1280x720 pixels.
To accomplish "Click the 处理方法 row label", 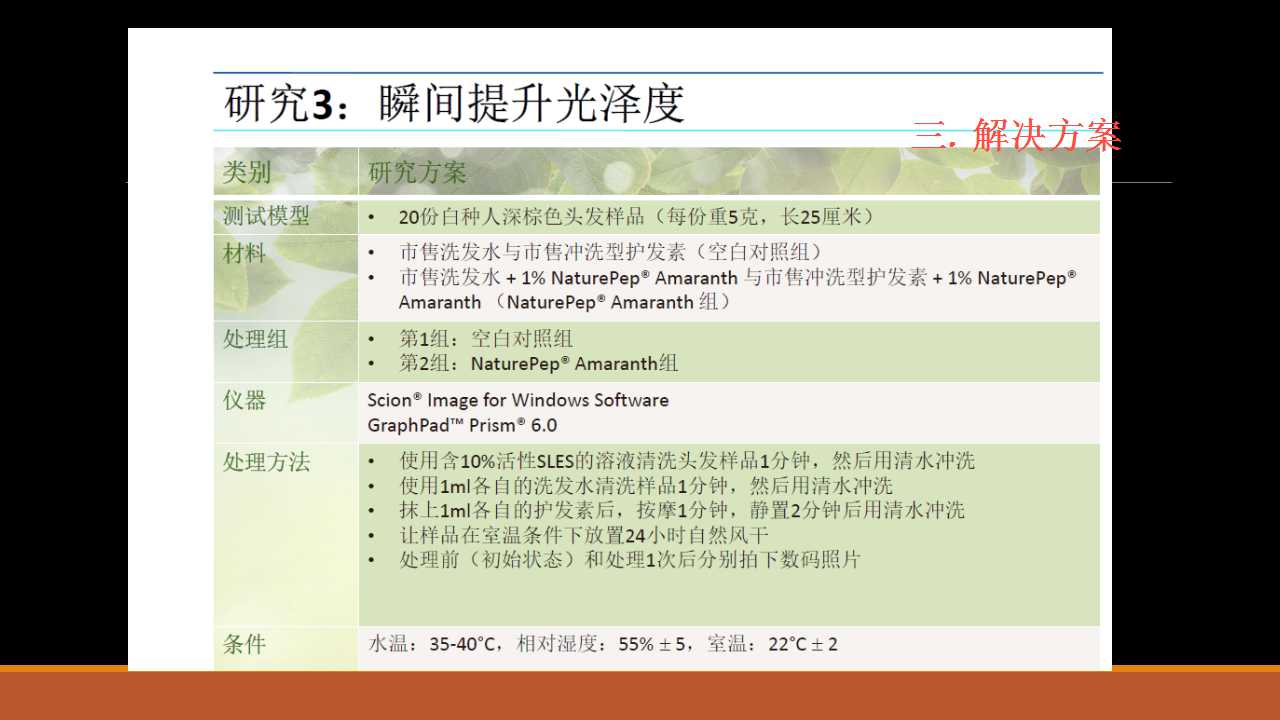I will [x=266, y=462].
